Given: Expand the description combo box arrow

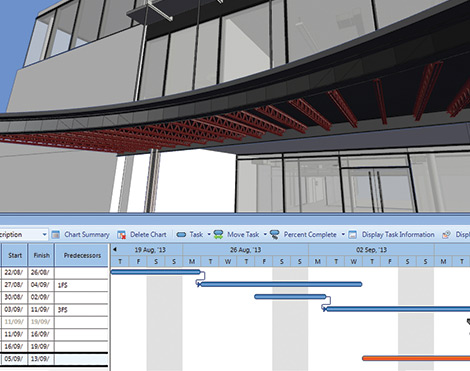Looking at the screenshot, I should tap(44, 235).
